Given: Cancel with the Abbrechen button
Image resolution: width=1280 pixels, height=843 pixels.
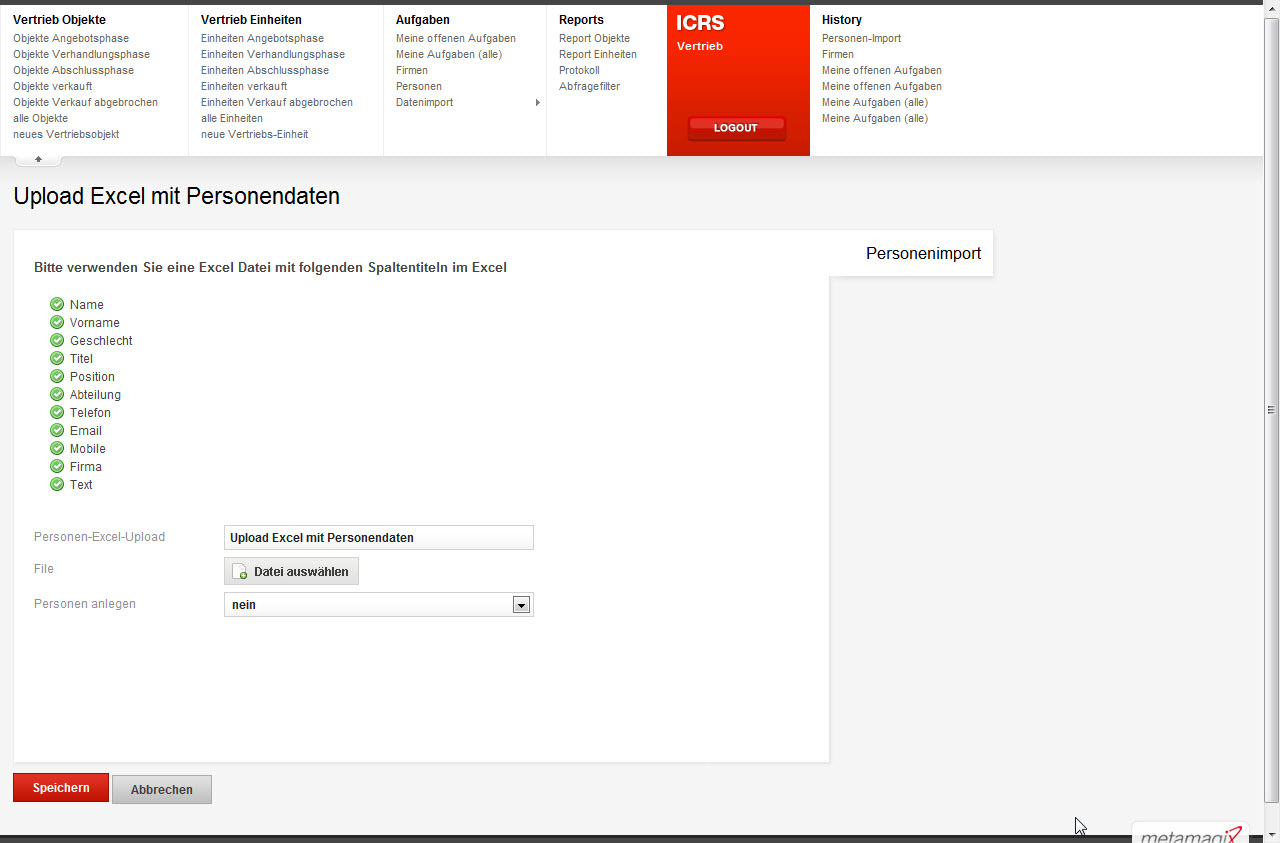Looking at the screenshot, I should (162, 789).
